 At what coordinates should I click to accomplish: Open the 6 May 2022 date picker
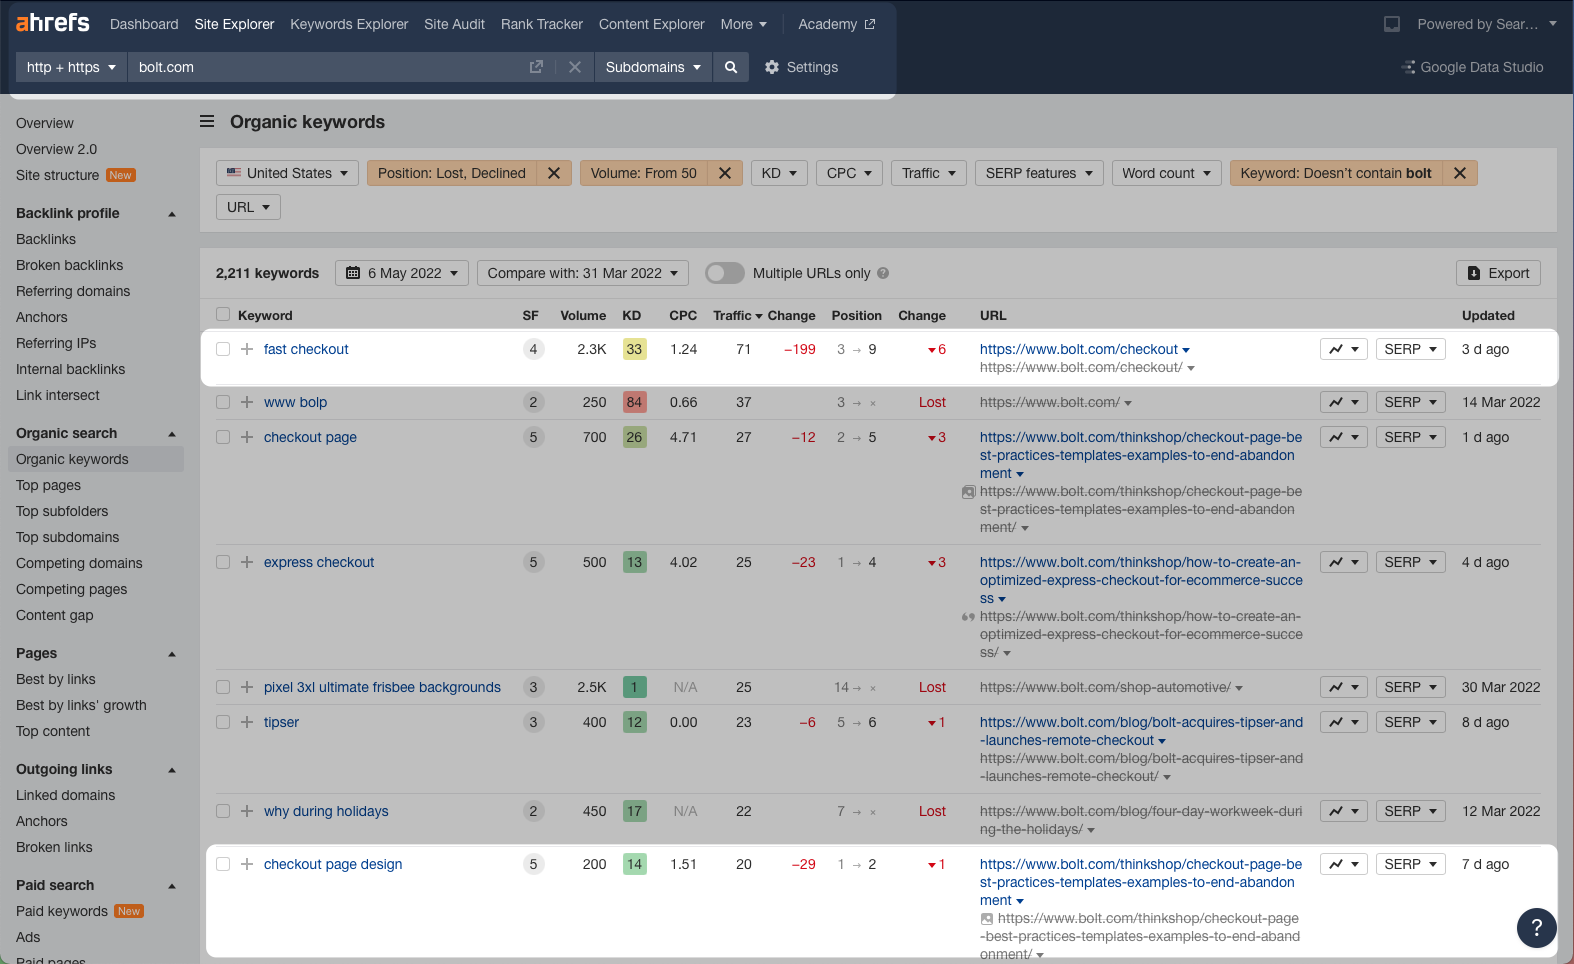click(402, 273)
